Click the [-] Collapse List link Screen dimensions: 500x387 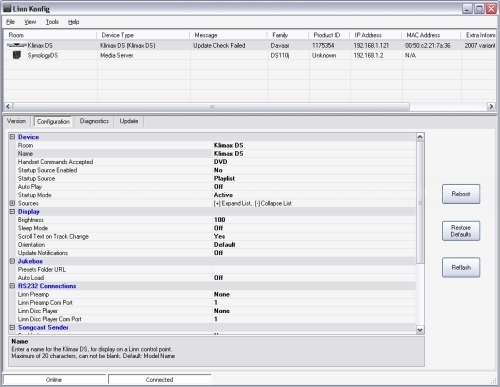[273, 203]
